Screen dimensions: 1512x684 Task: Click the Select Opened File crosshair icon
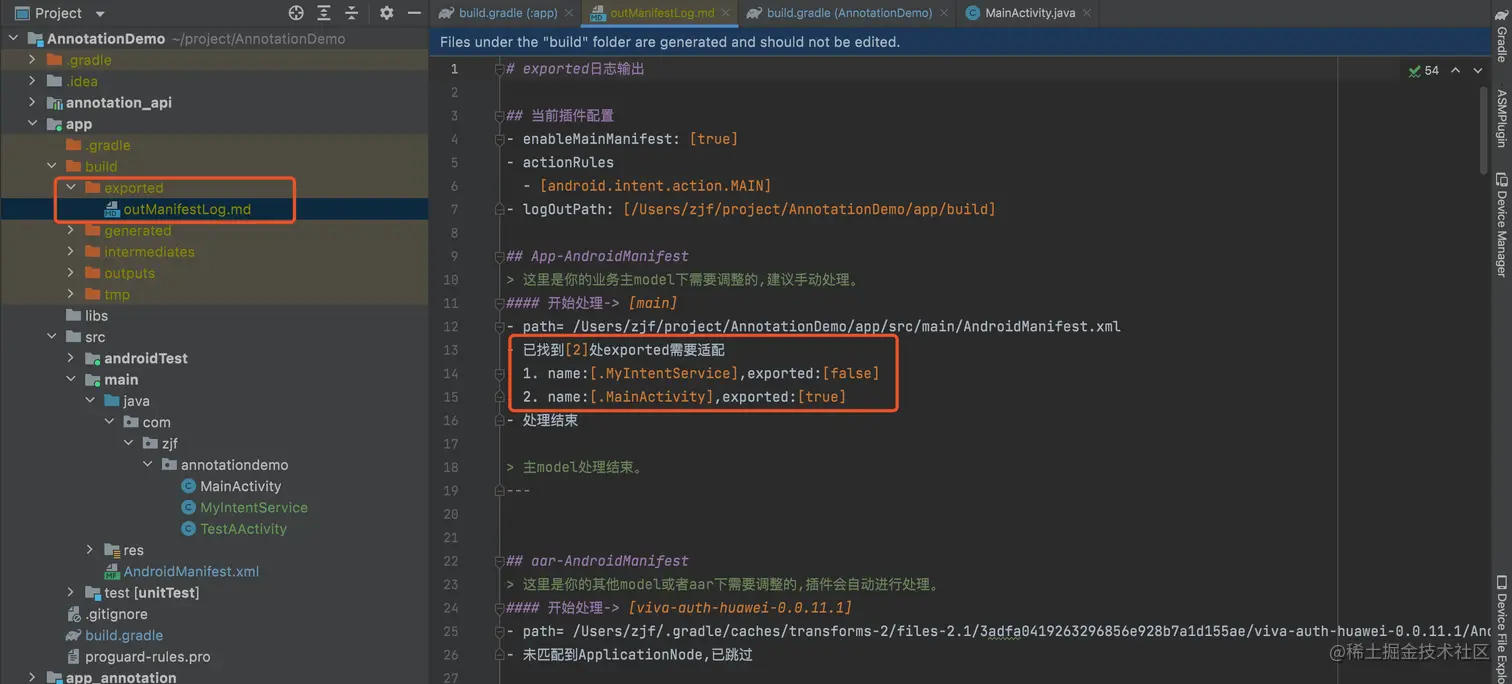click(295, 13)
